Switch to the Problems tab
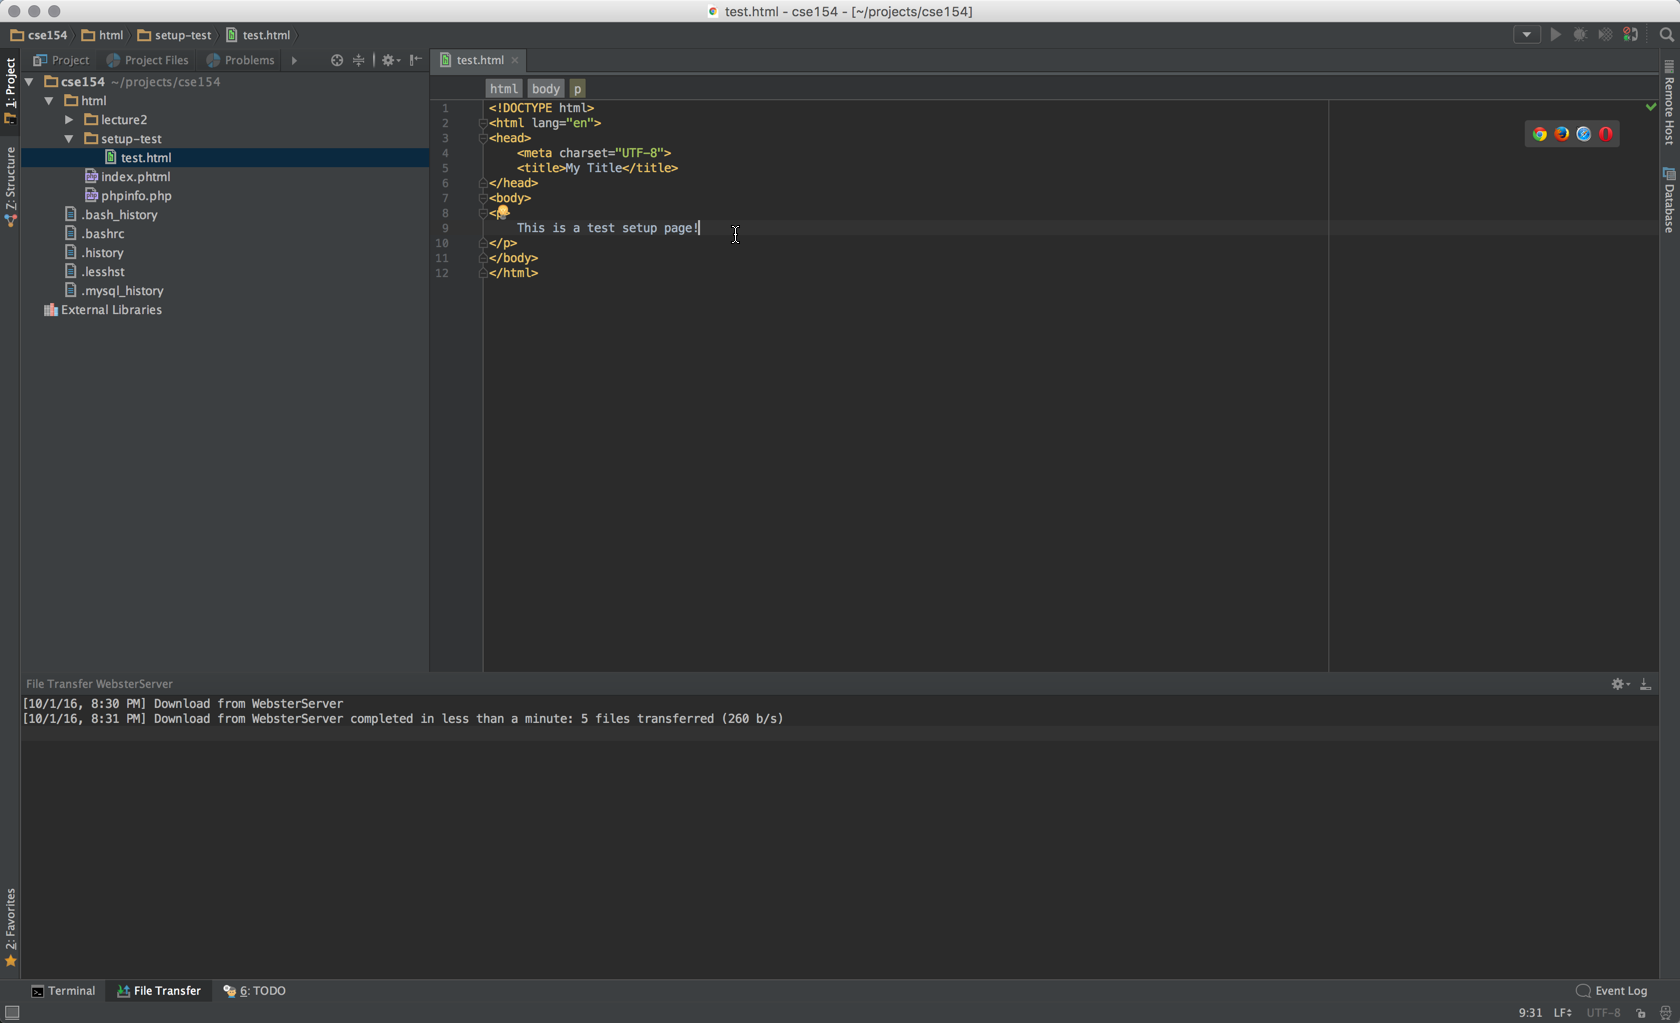The height and width of the screenshot is (1023, 1680). pos(240,60)
